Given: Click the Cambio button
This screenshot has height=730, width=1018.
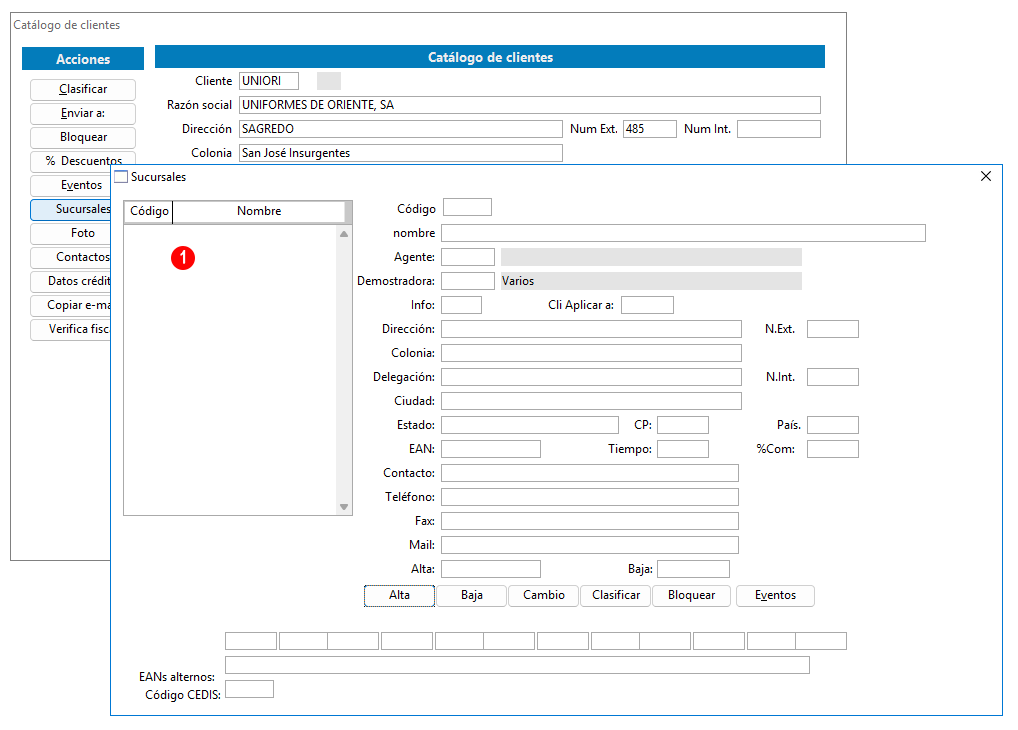Looking at the screenshot, I should click(x=543, y=596).
